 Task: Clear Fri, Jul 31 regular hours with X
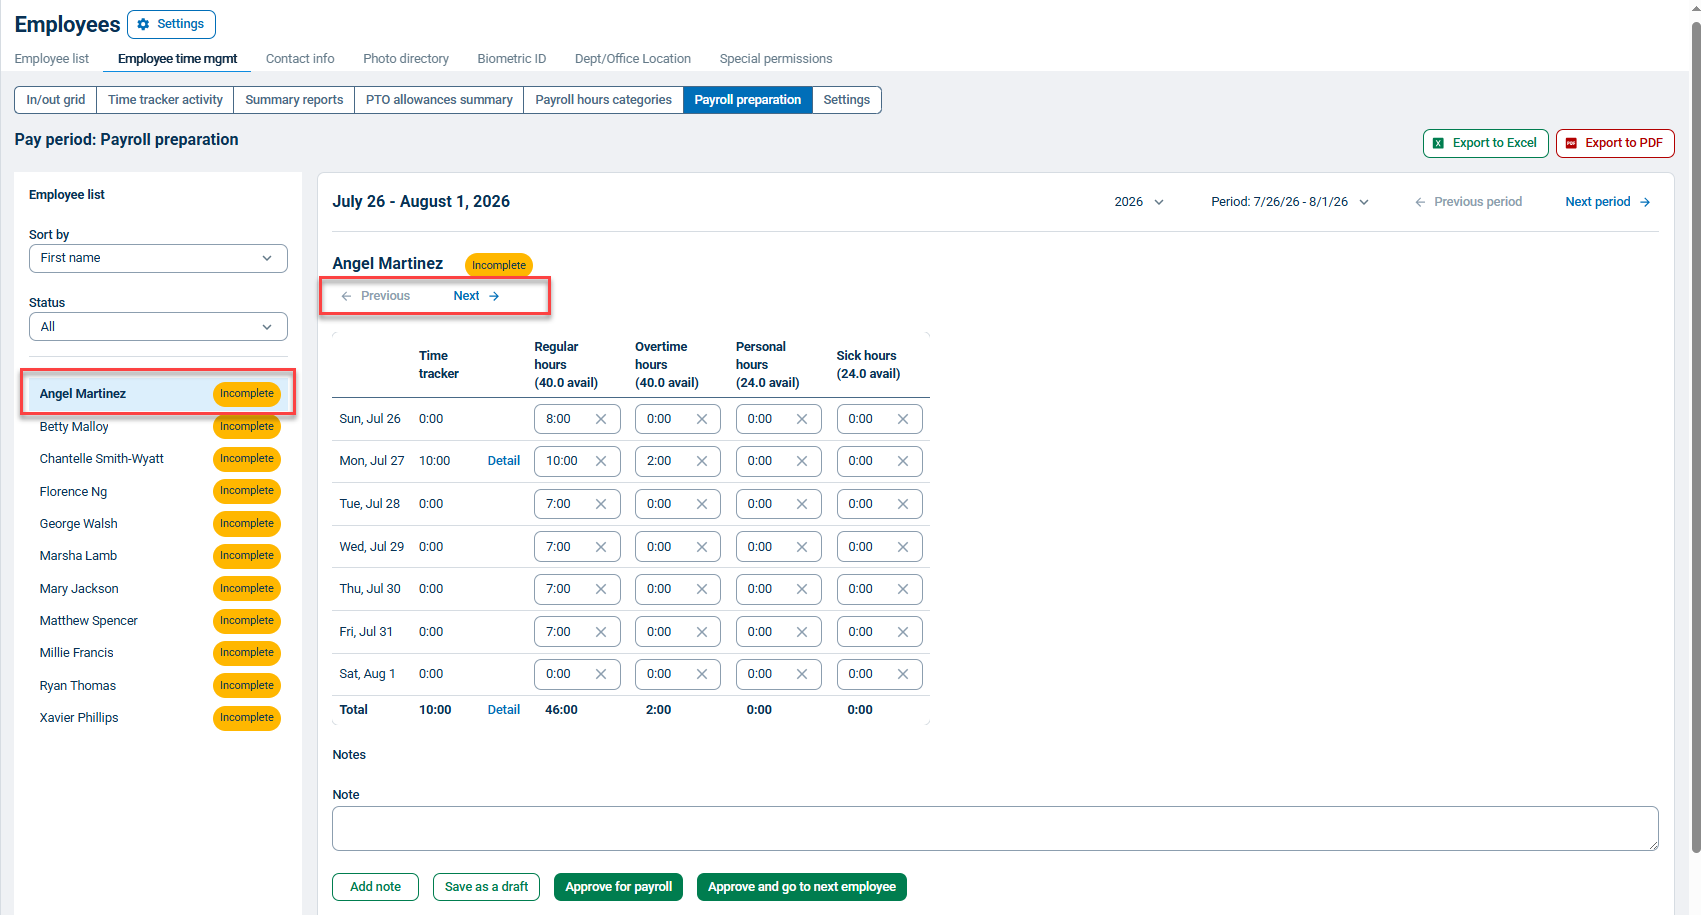601,632
